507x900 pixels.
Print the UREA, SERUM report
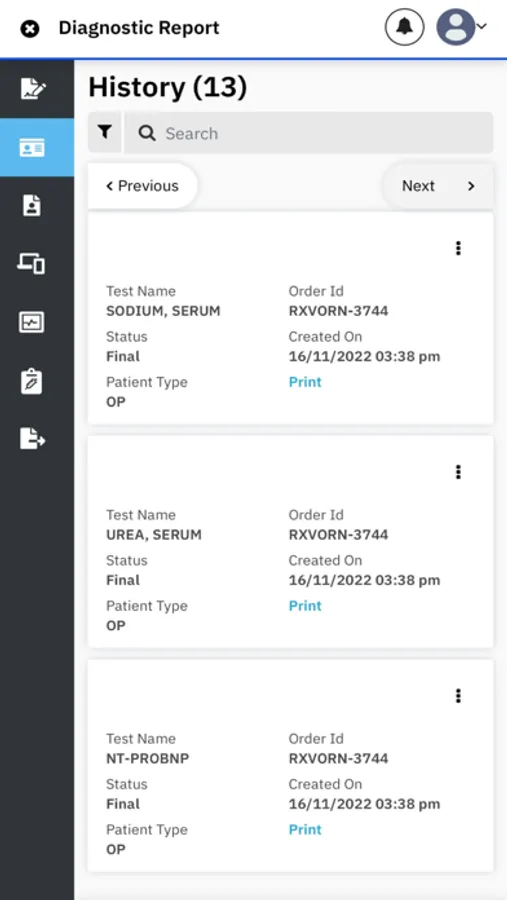click(305, 606)
